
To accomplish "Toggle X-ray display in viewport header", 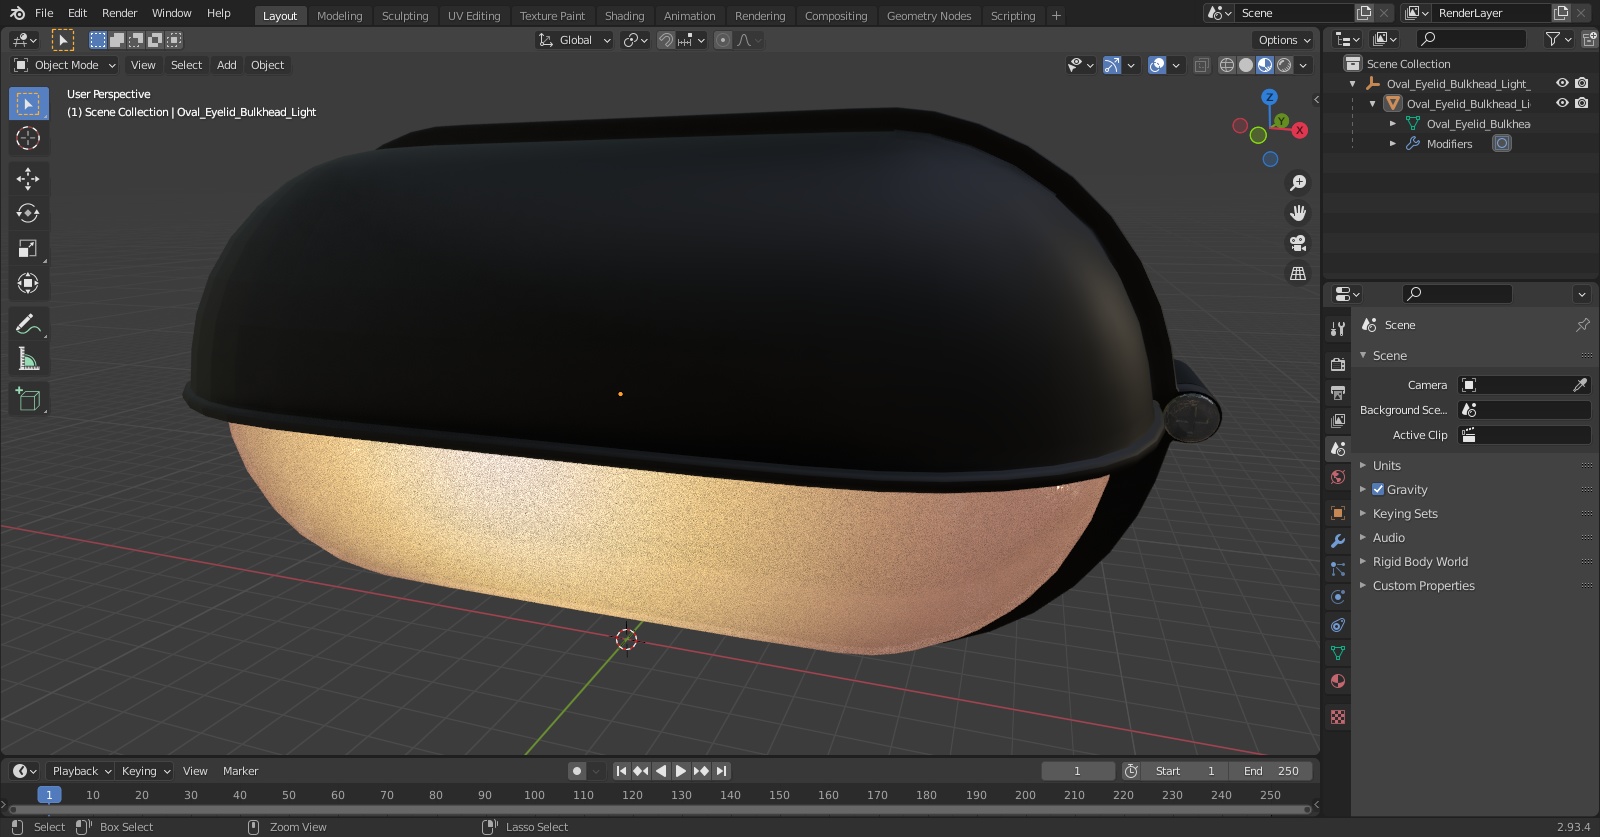I will (x=1202, y=65).
